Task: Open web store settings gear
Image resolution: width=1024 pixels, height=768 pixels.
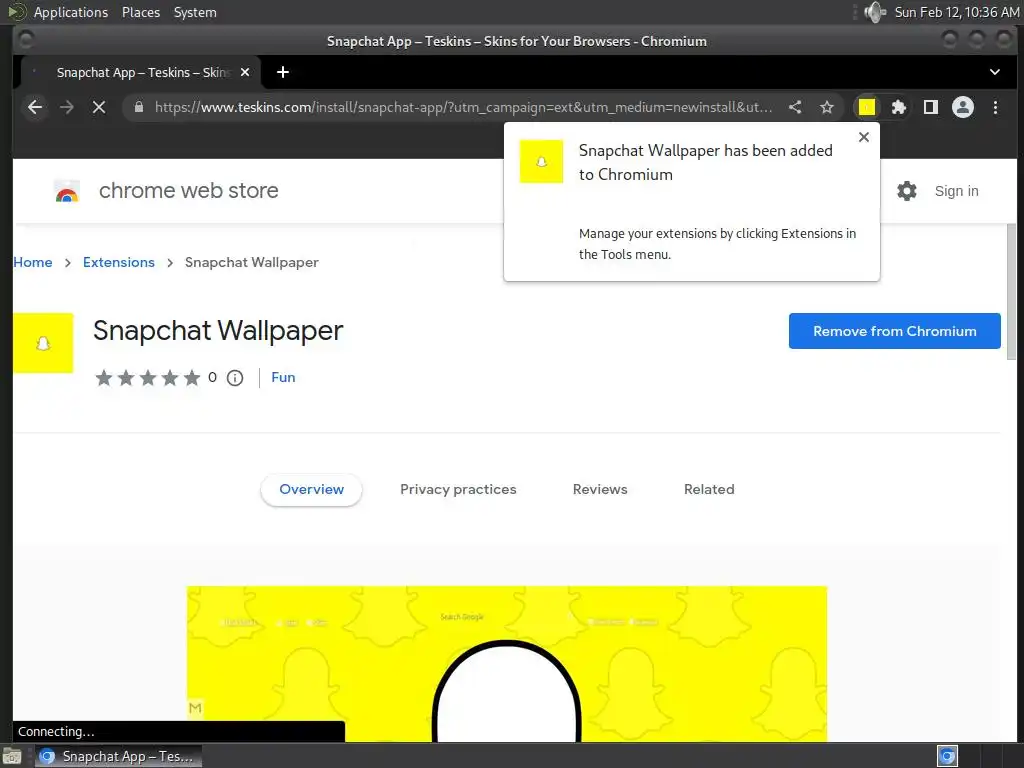Action: [906, 191]
